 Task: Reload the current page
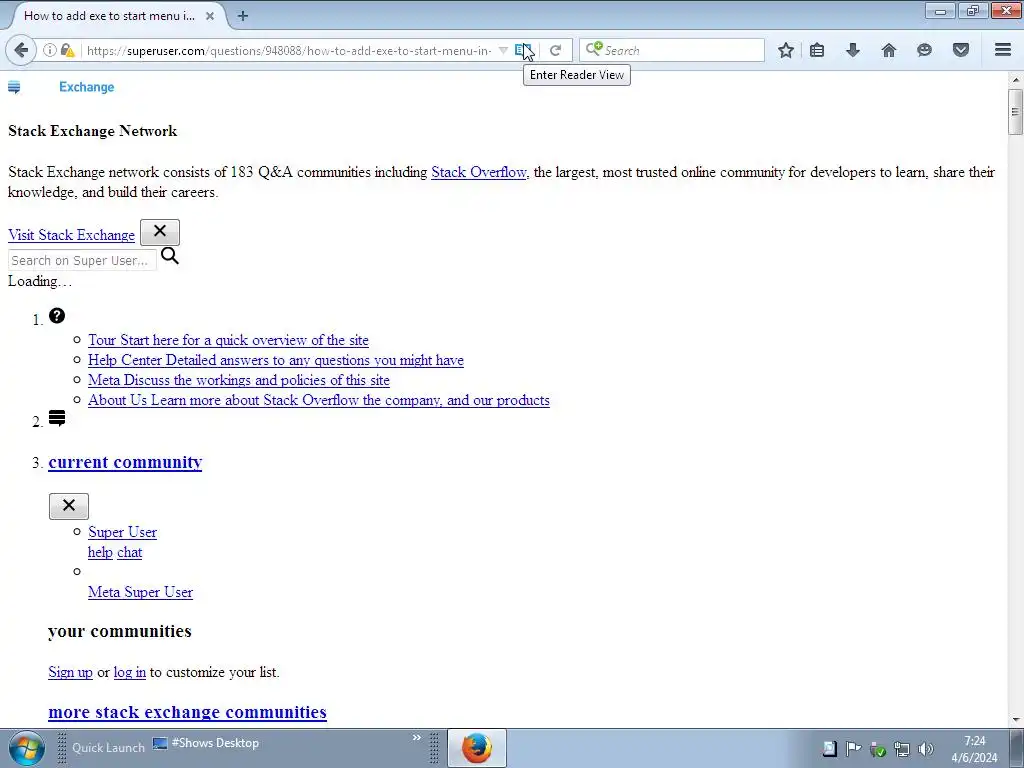pos(555,50)
